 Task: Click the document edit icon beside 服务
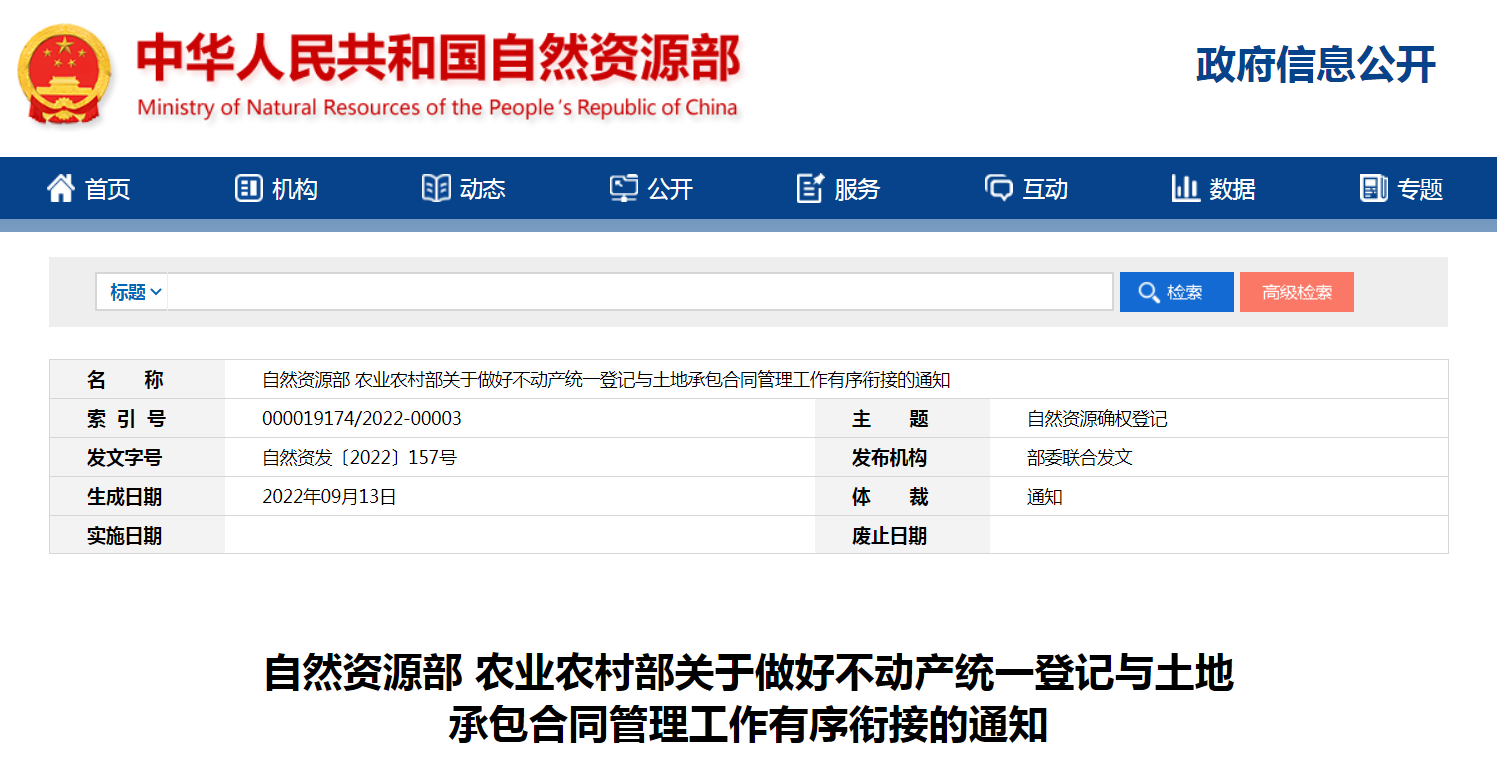pyautogui.click(x=810, y=188)
